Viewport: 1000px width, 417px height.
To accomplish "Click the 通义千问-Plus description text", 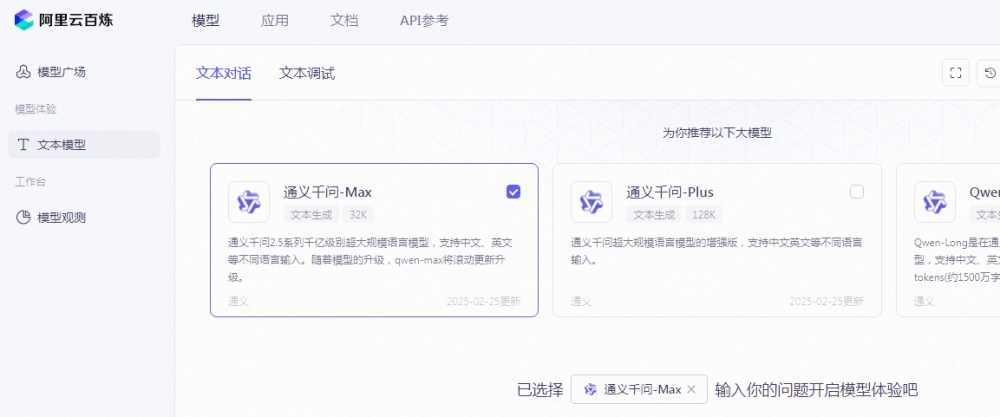I will (717, 251).
